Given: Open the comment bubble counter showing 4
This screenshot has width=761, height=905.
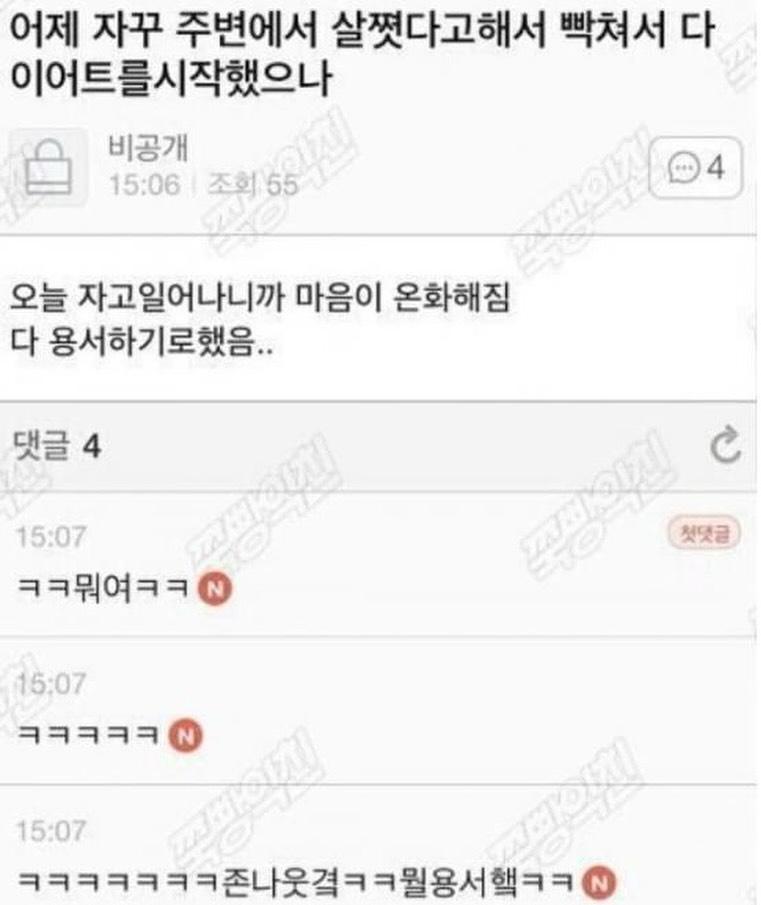Looking at the screenshot, I should click(695, 168).
